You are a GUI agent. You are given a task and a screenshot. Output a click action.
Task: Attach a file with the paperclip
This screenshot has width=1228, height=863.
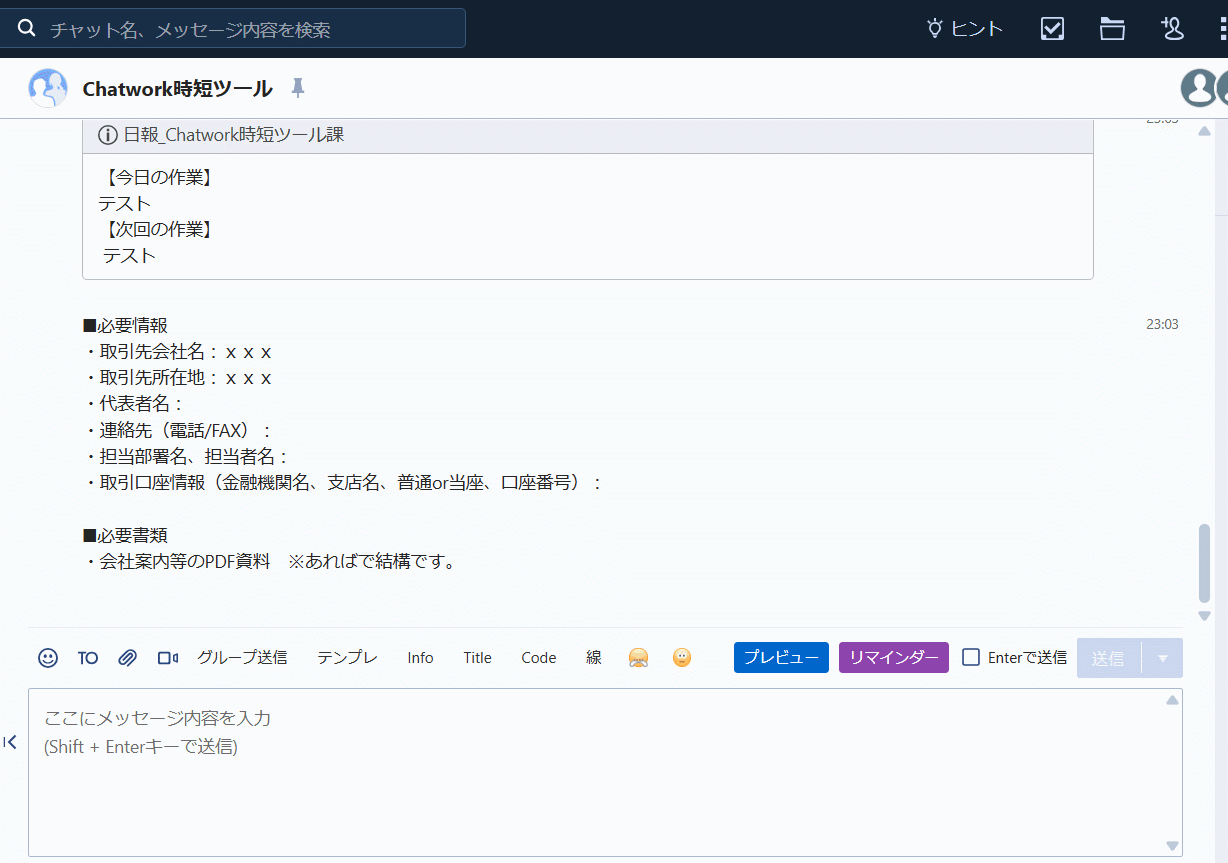(x=127, y=658)
